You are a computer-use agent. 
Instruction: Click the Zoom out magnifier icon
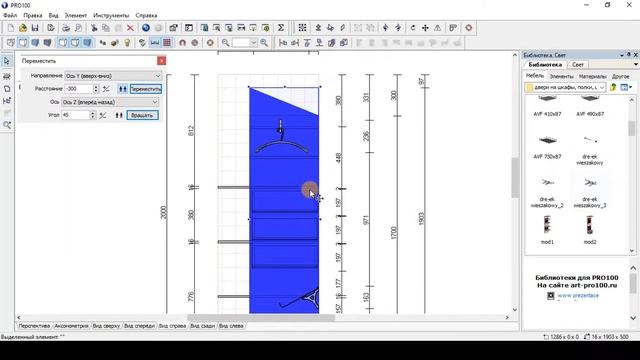coord(225,42)
